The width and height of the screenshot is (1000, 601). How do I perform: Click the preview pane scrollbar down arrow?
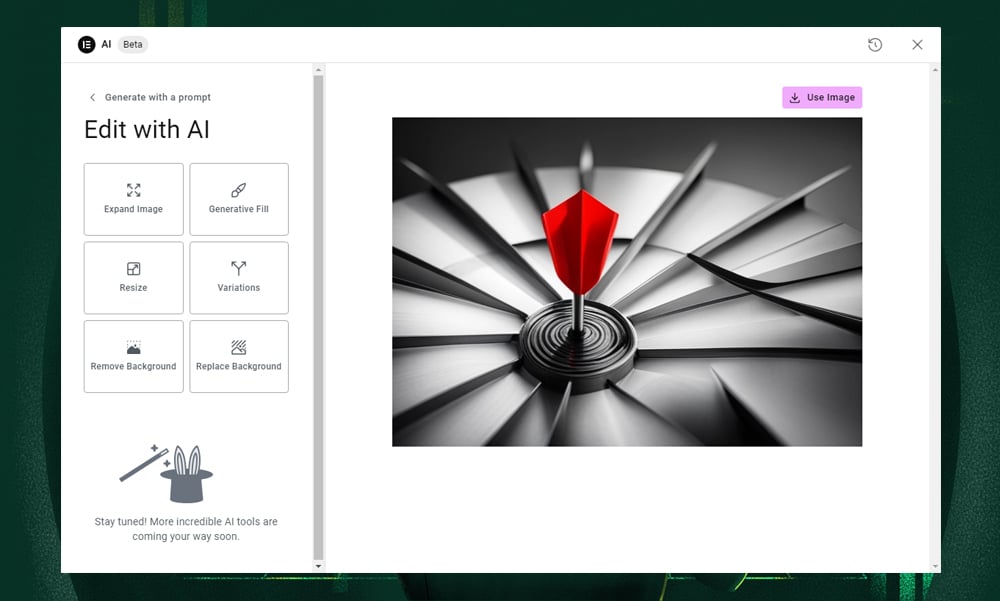click(x=935, y=566)
